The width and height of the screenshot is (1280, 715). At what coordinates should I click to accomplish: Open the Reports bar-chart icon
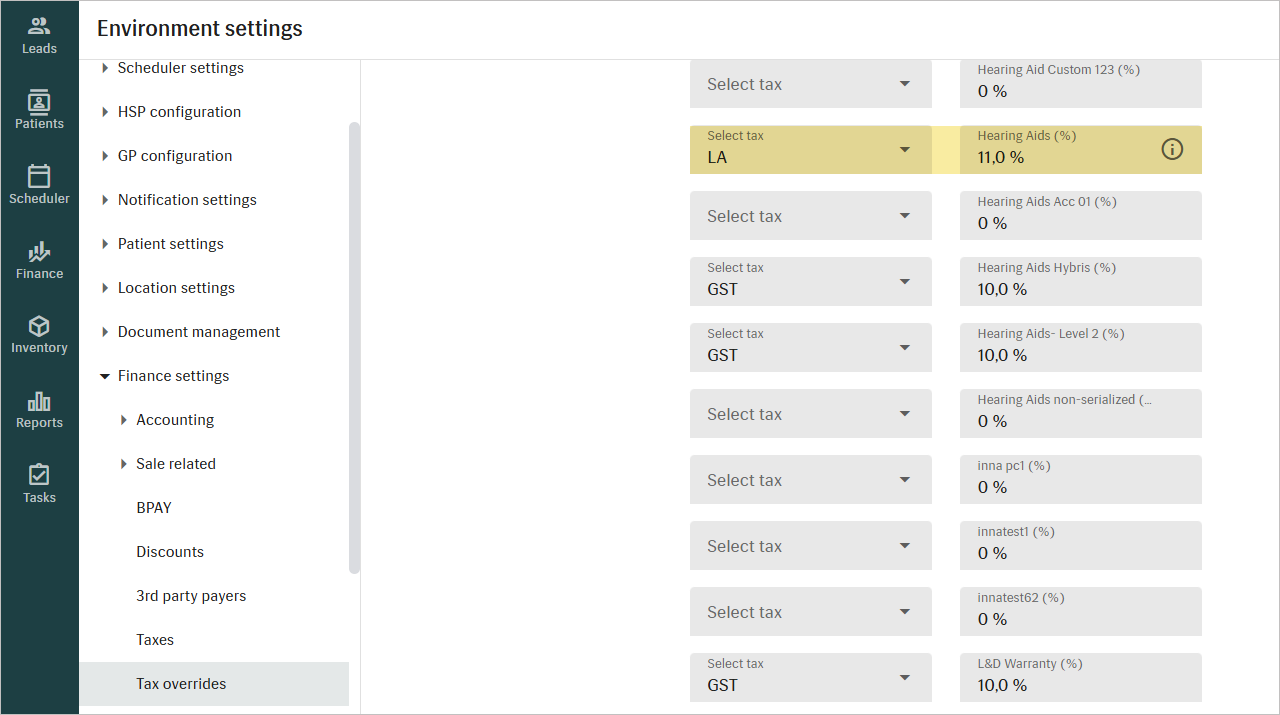(39, 402)
